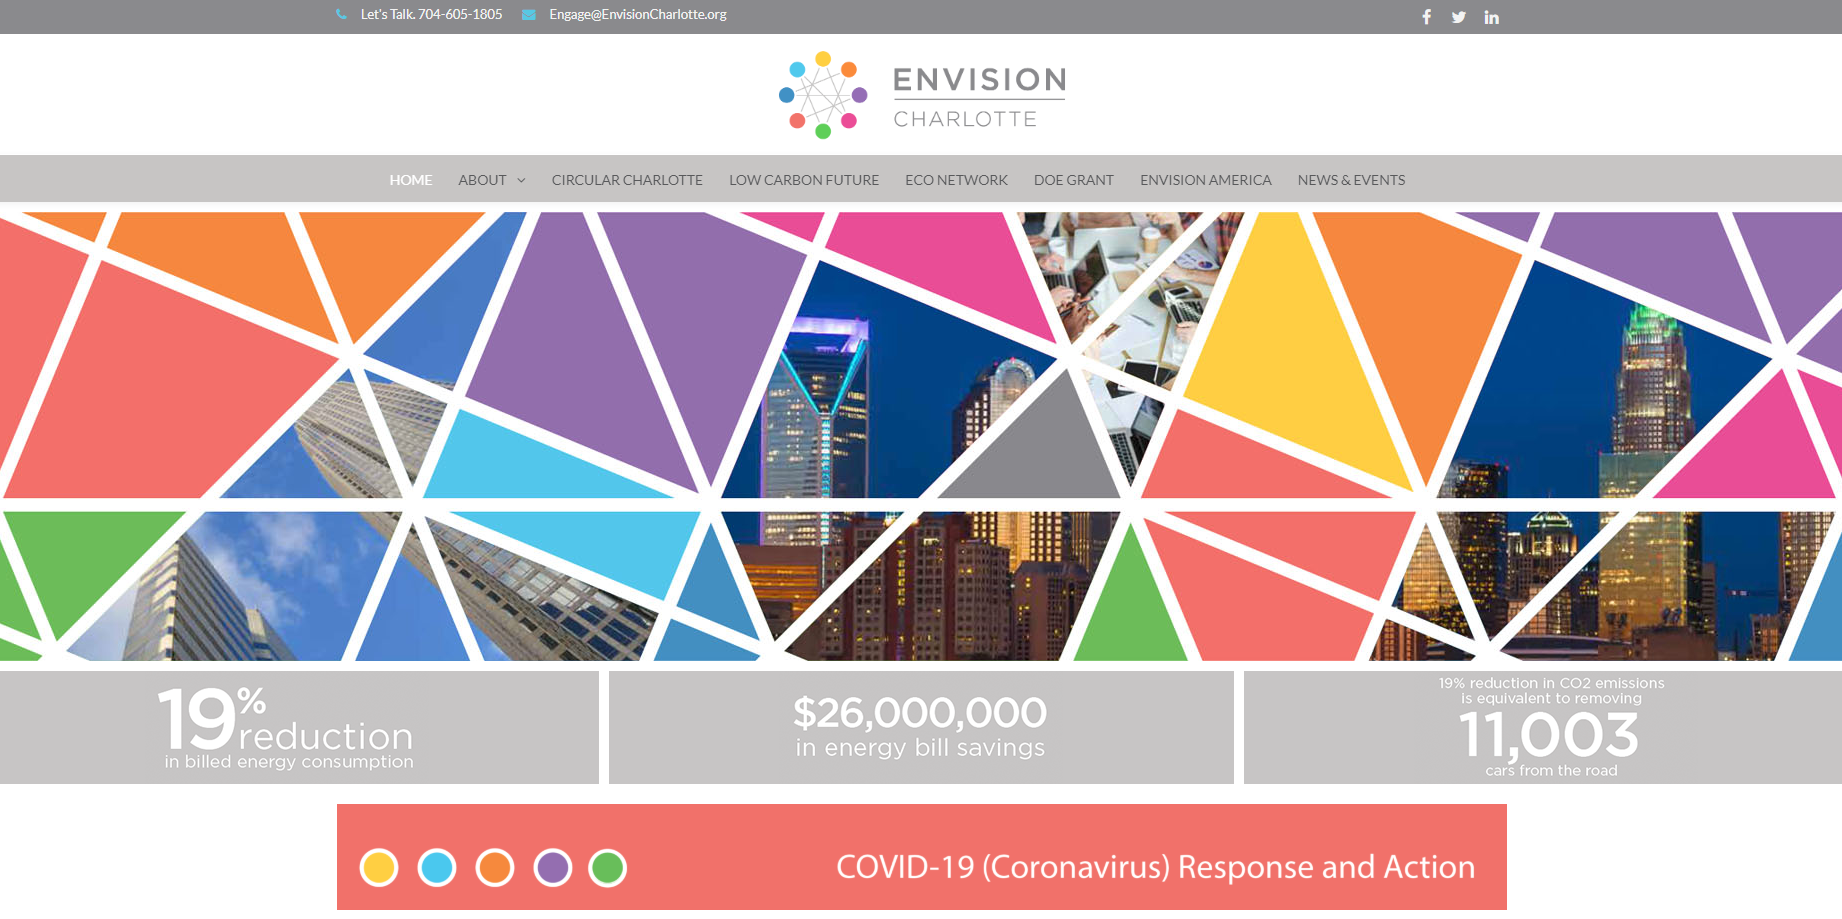Open COVID-19 Response and Action link

pyautogui.click(x=1155, y=866)
